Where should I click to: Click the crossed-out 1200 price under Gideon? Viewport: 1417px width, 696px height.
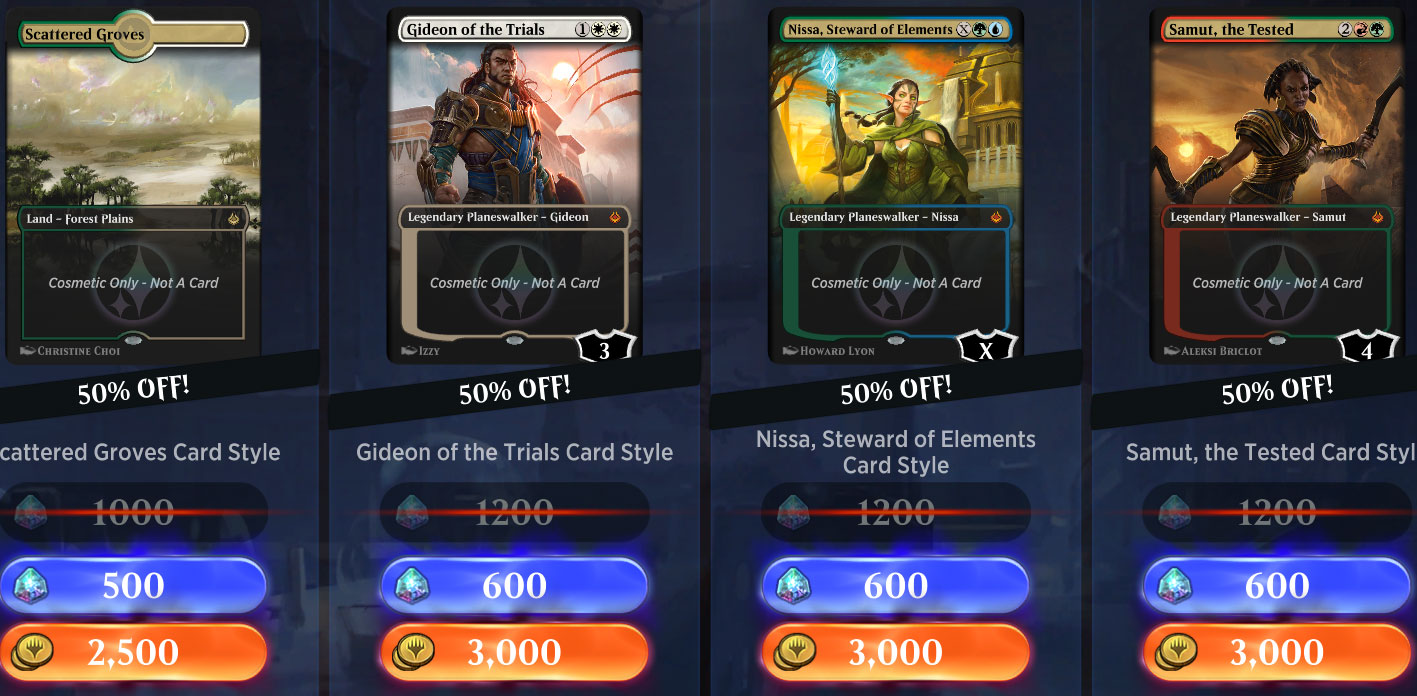(514, 513)
